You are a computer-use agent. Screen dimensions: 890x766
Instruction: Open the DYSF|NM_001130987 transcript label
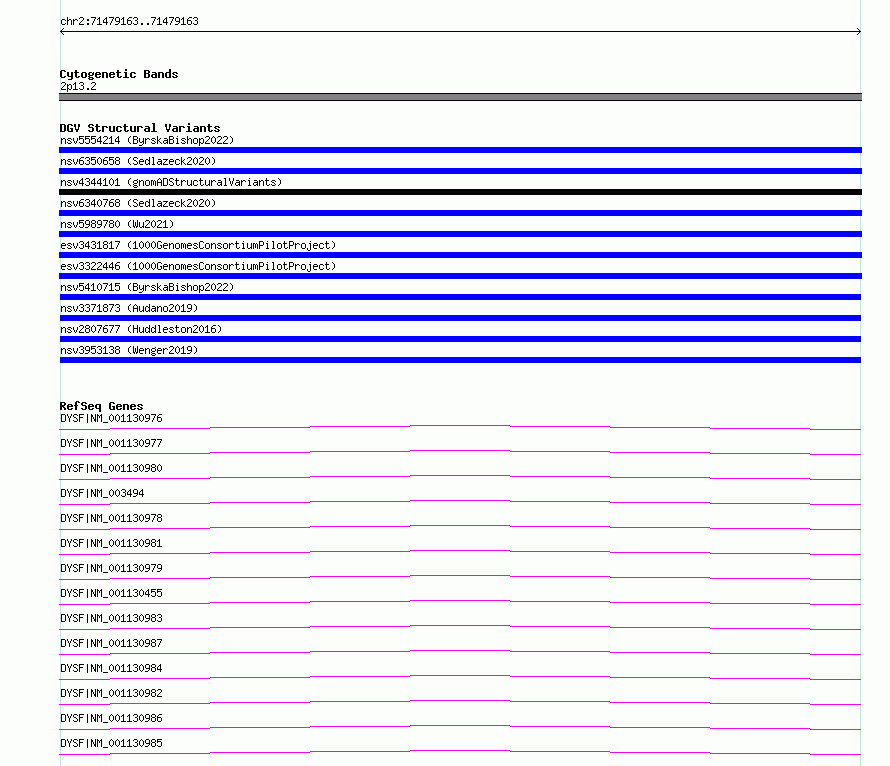pos(111,643)
